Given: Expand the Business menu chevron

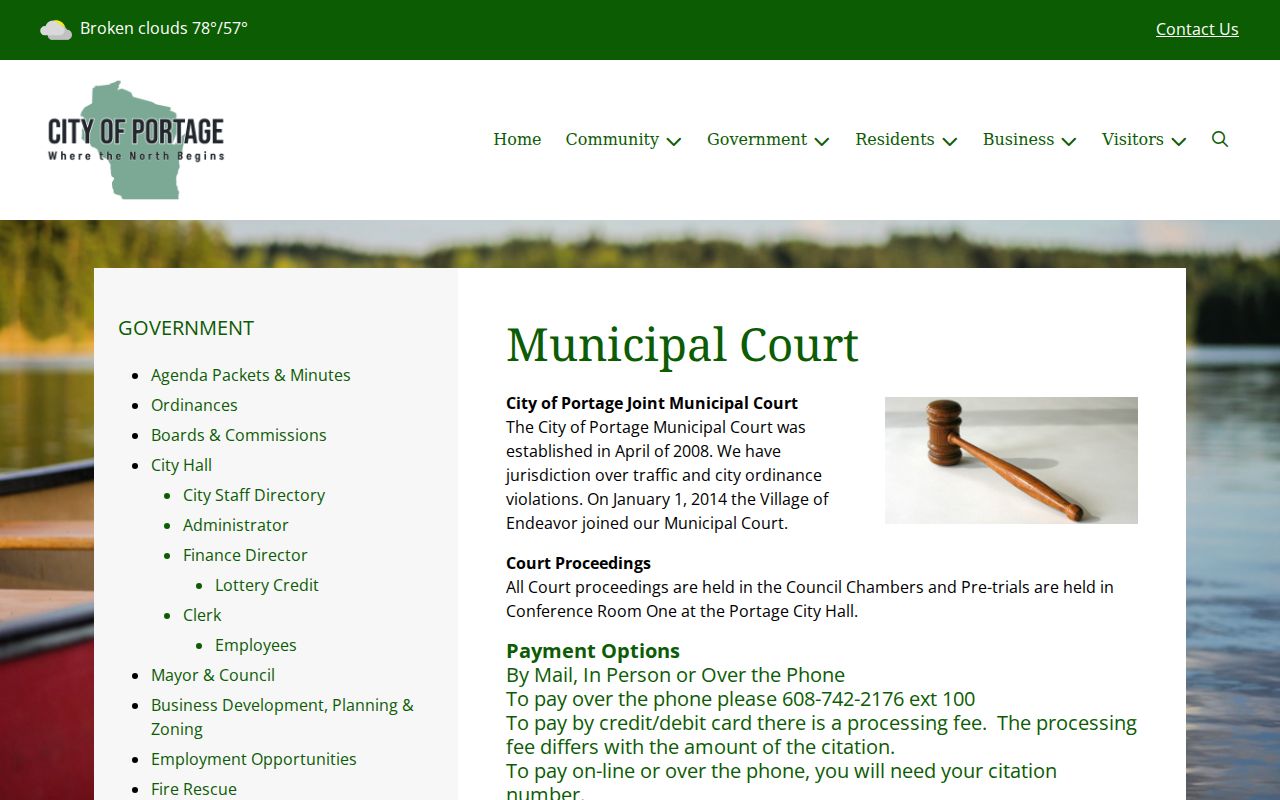Looking at the screenshot, I should pyautogui.click(x=1069, y=141).
